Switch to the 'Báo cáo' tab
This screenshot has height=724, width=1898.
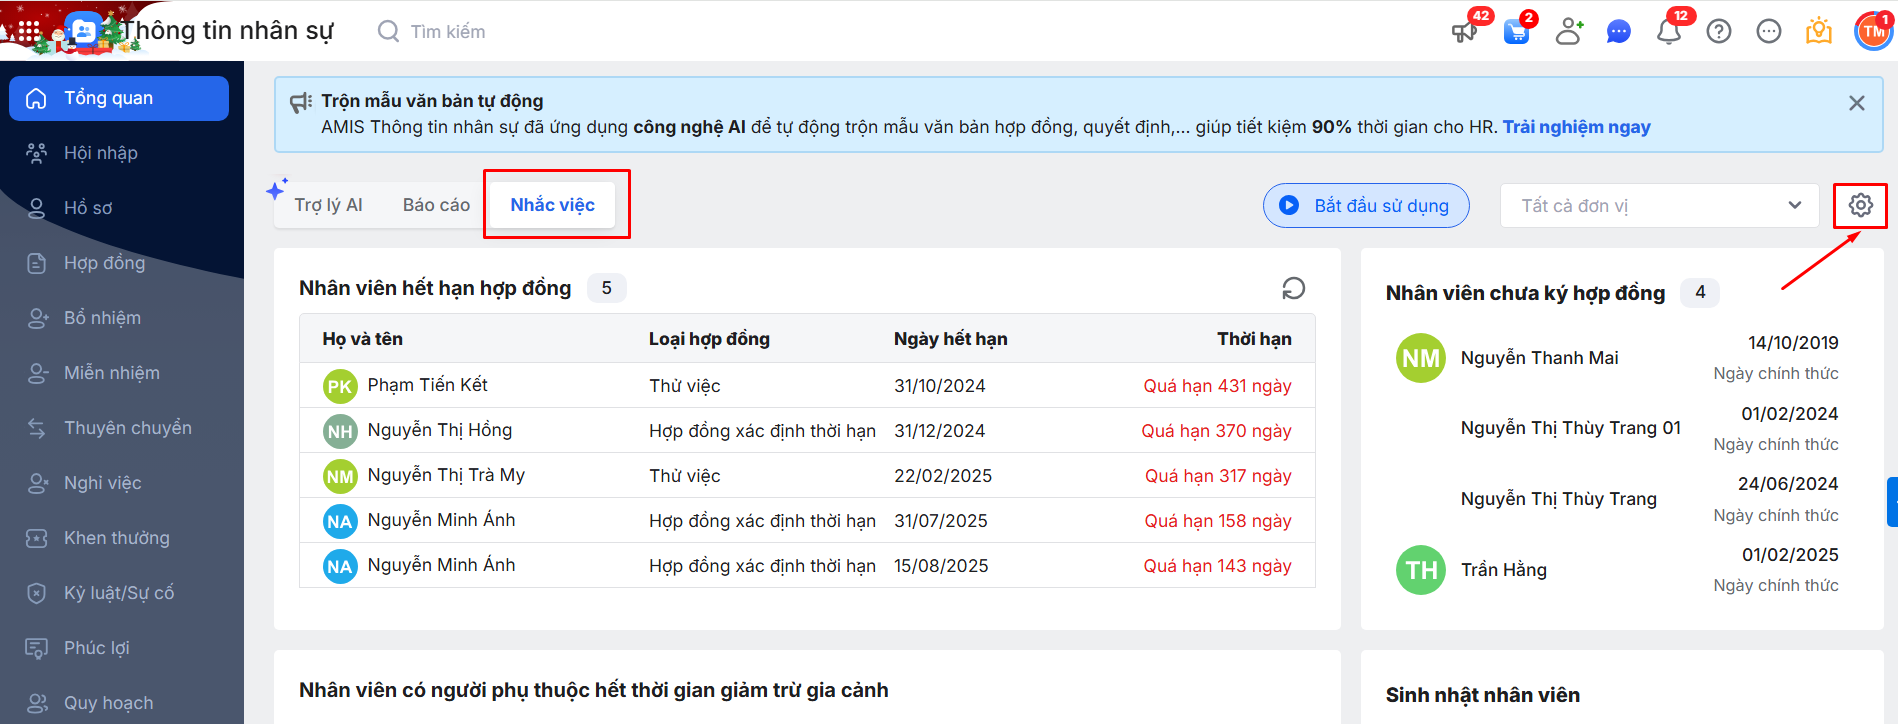tap(436, 205)
